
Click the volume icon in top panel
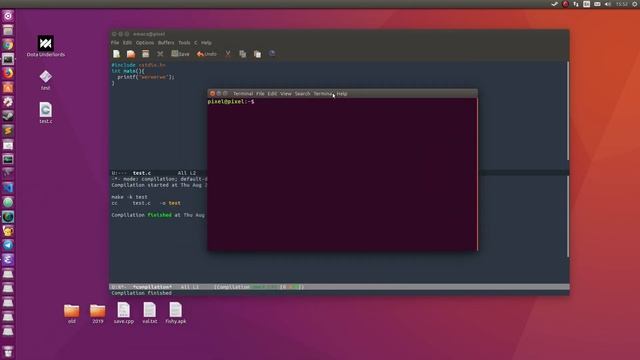tap(608, 4)
